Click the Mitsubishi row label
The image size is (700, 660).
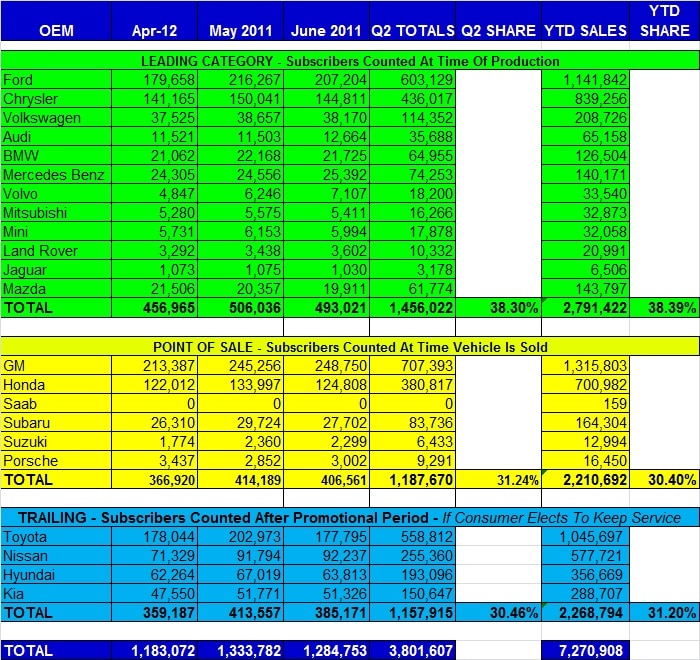click(35, 213)
